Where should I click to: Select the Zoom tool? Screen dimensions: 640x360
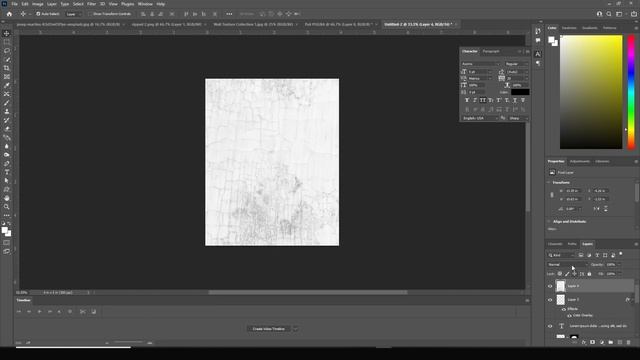coord(7,207)
